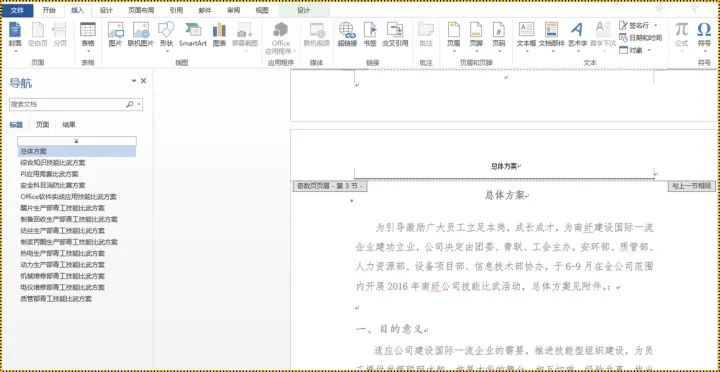Switch to the View (视图) tab

coord(262,10)
